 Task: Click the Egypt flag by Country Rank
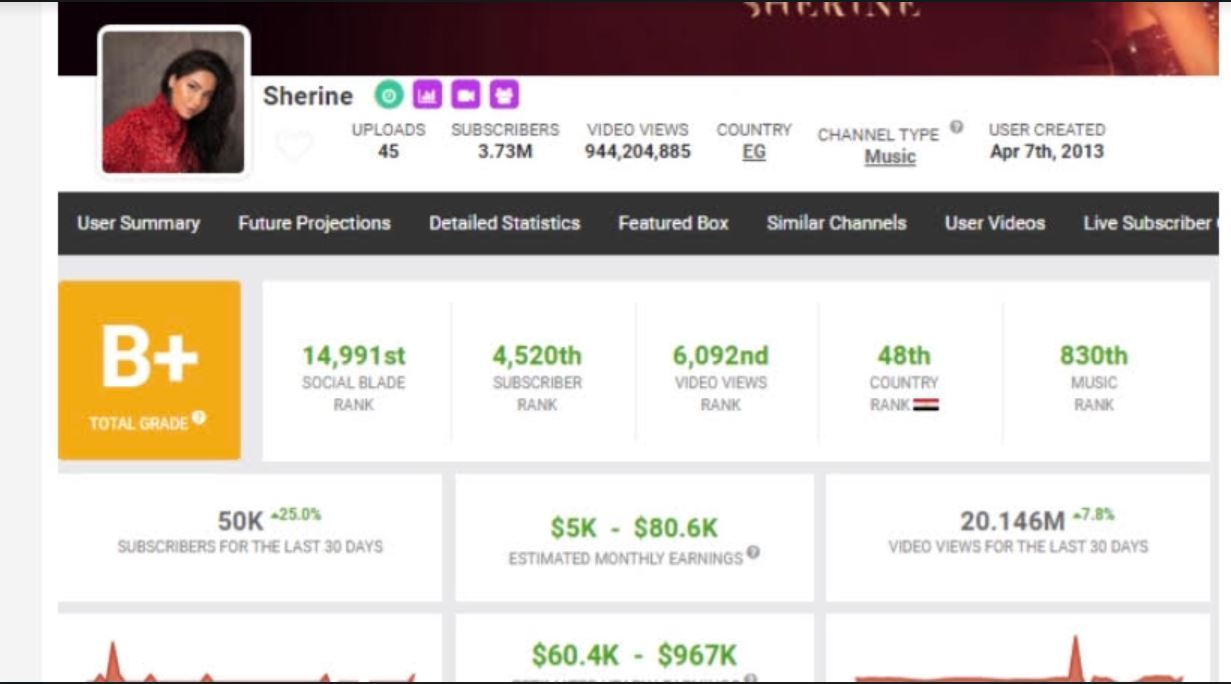tap(926, 405)
